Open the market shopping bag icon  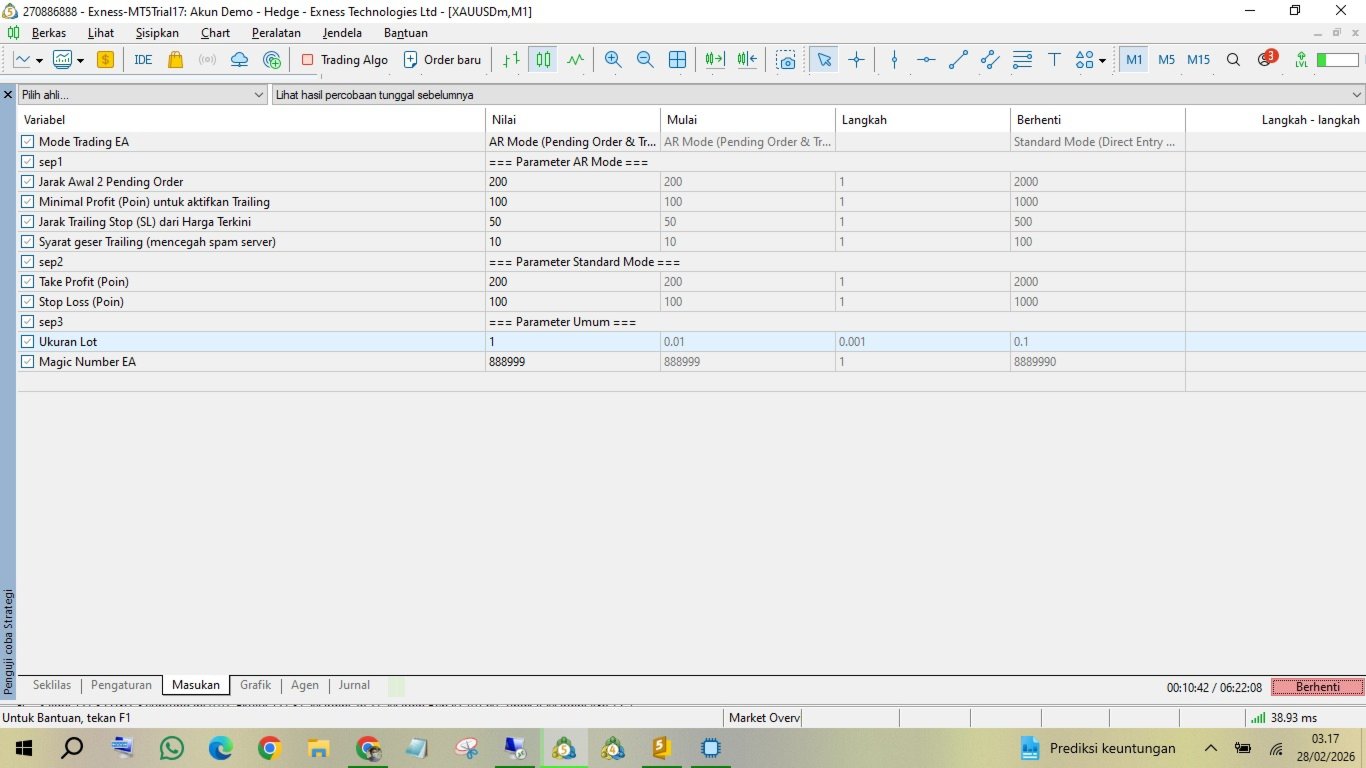(x=176, y=60)
